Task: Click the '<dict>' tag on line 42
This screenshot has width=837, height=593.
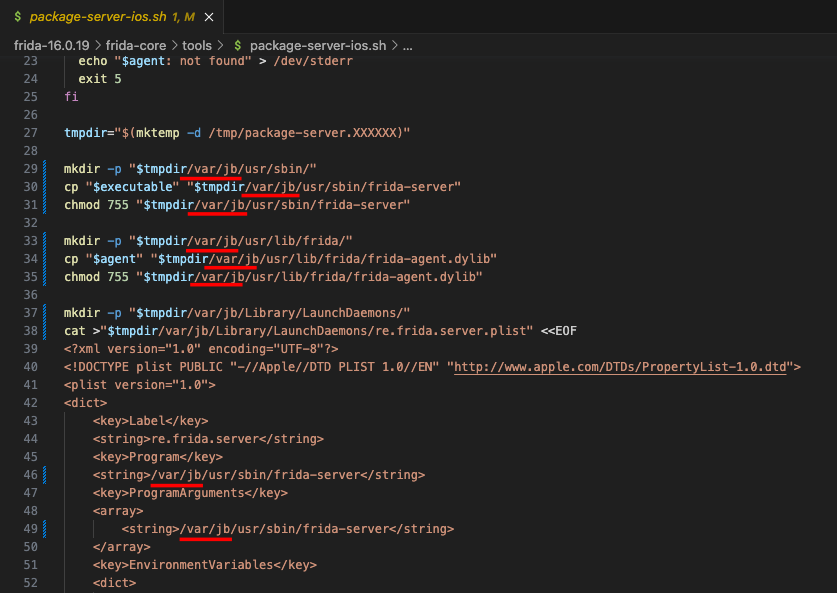Action: pyautogui.click(x=85, y=403)
